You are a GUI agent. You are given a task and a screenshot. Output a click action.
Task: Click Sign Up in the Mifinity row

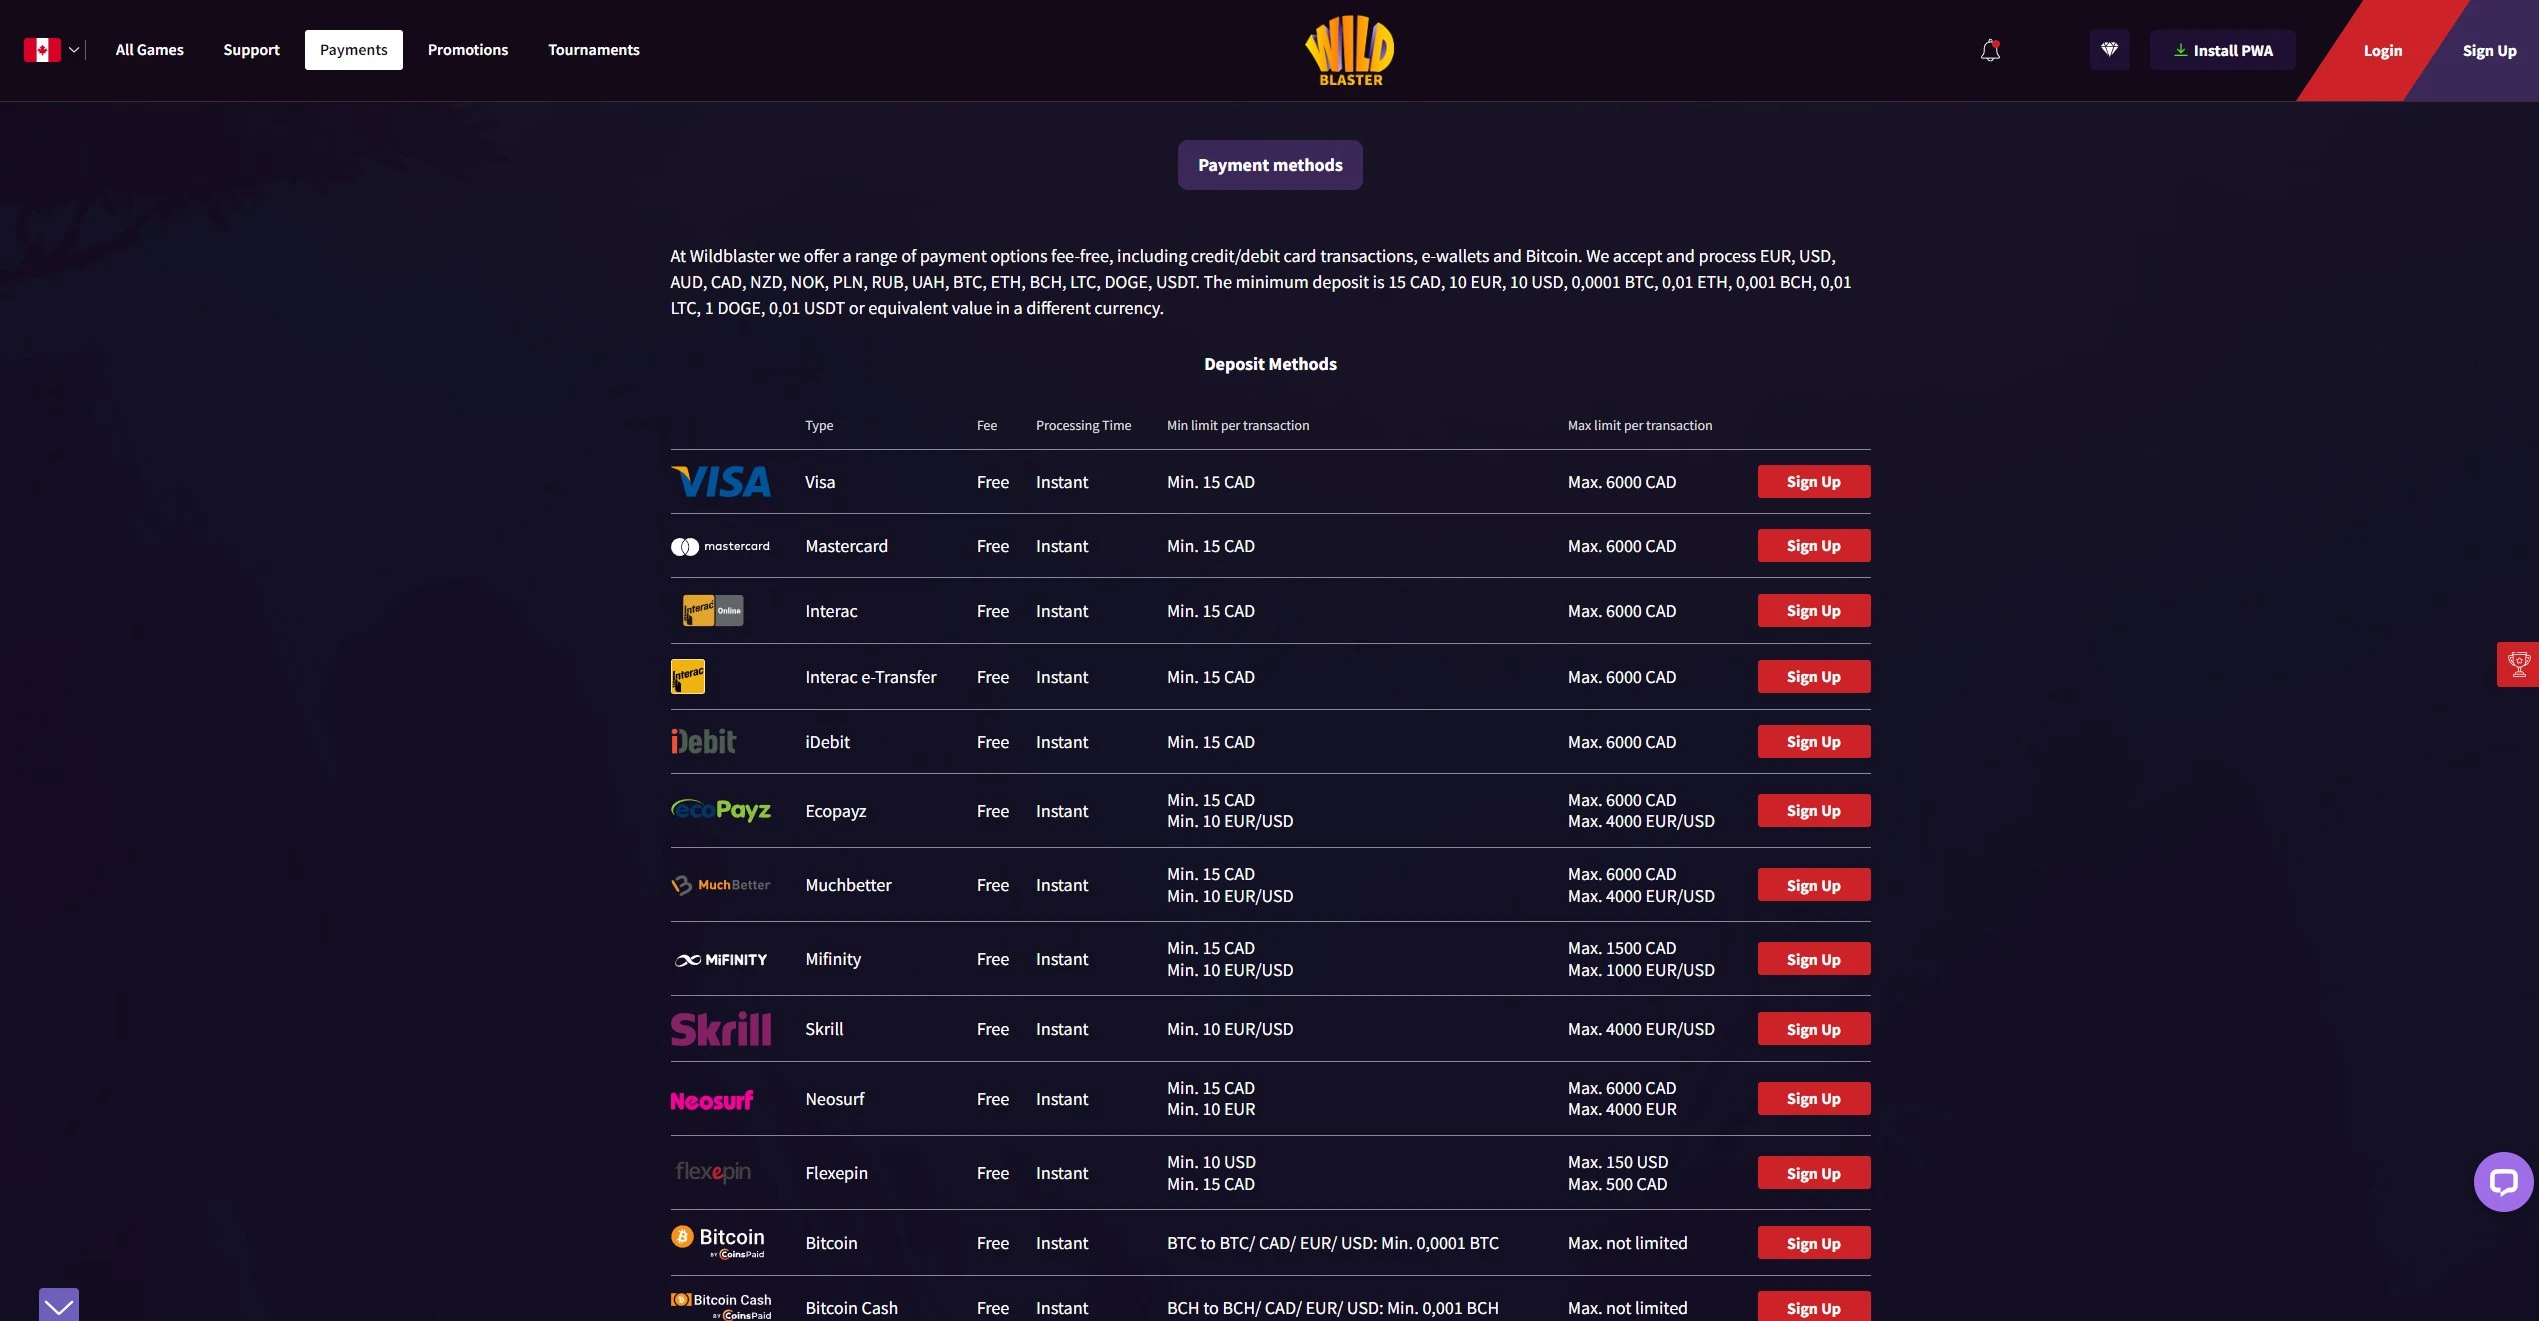(x=1814, y=959)
